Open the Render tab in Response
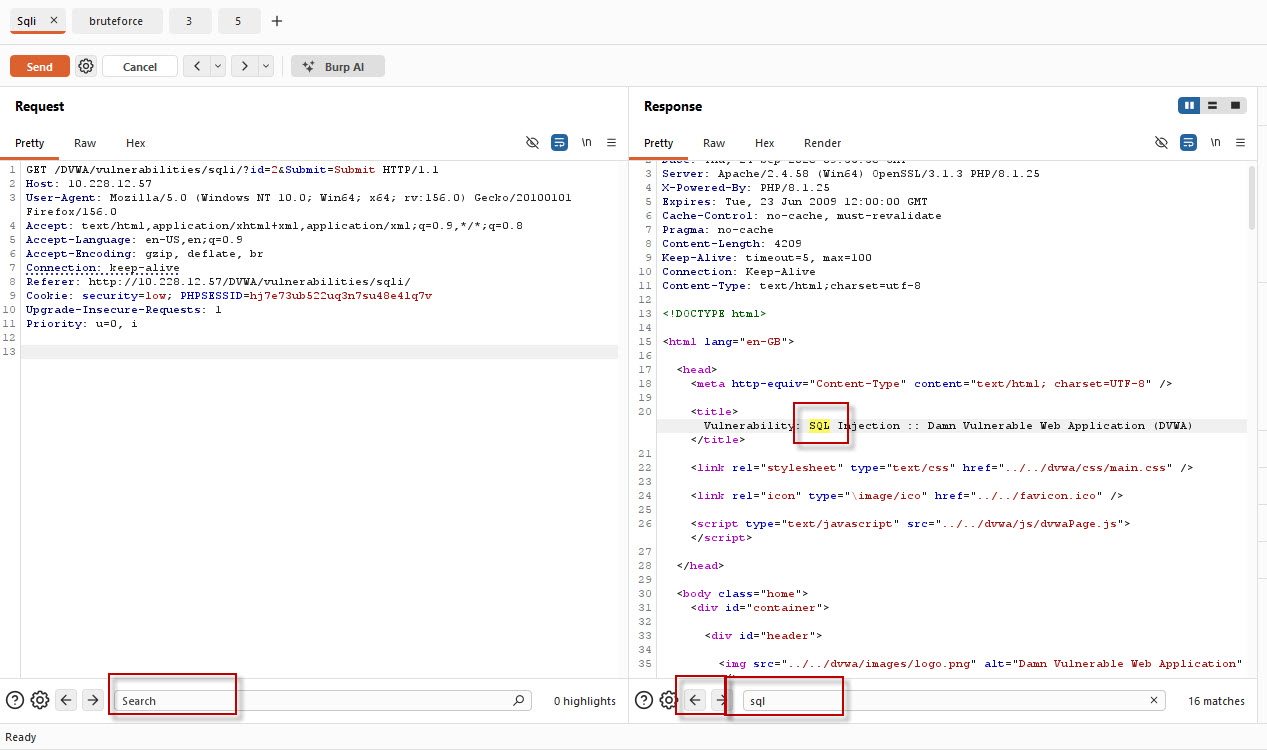 (823, 143)
